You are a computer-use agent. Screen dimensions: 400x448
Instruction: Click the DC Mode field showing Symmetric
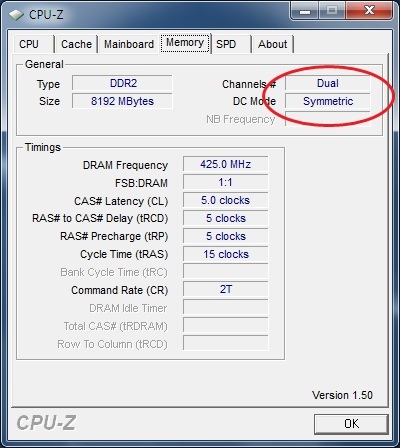[x=328, y=101]
